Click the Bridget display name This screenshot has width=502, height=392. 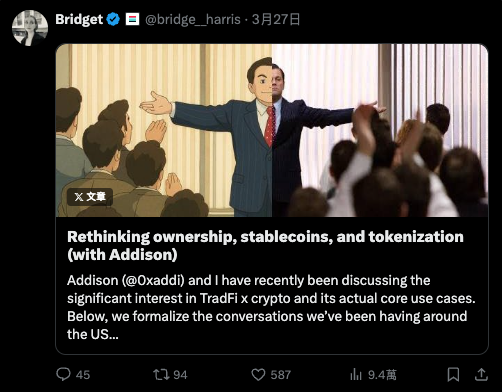tap(79, 19)
